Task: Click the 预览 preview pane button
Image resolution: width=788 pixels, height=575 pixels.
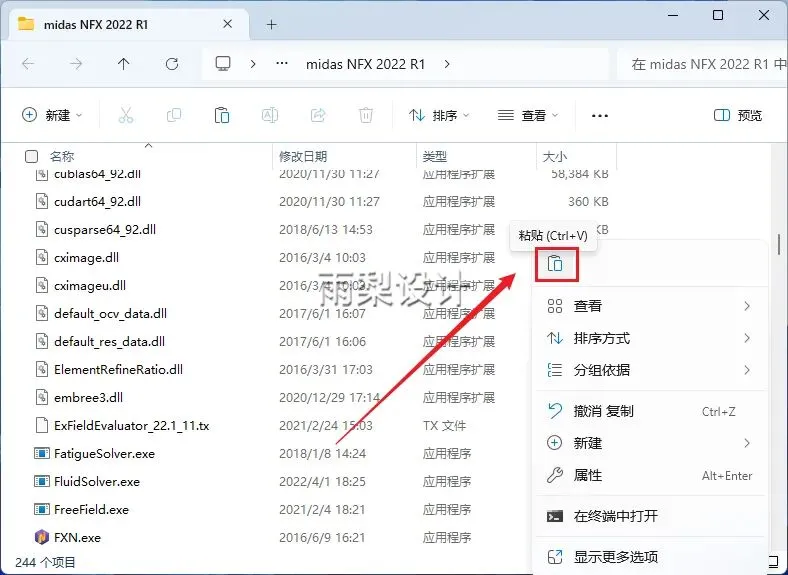Action: point(738,115)
